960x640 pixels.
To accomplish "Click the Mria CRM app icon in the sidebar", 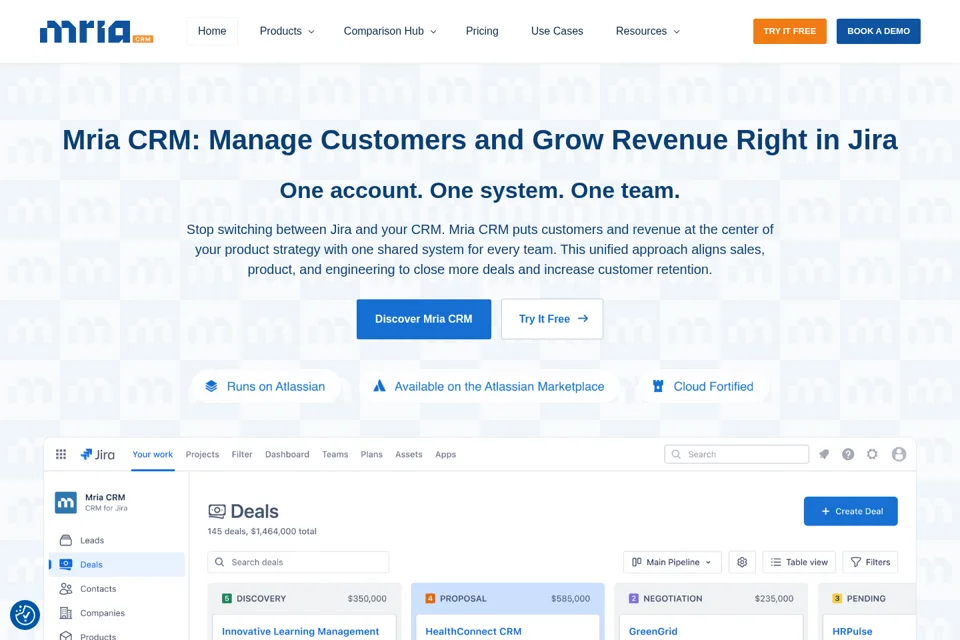I will (66, 503).
